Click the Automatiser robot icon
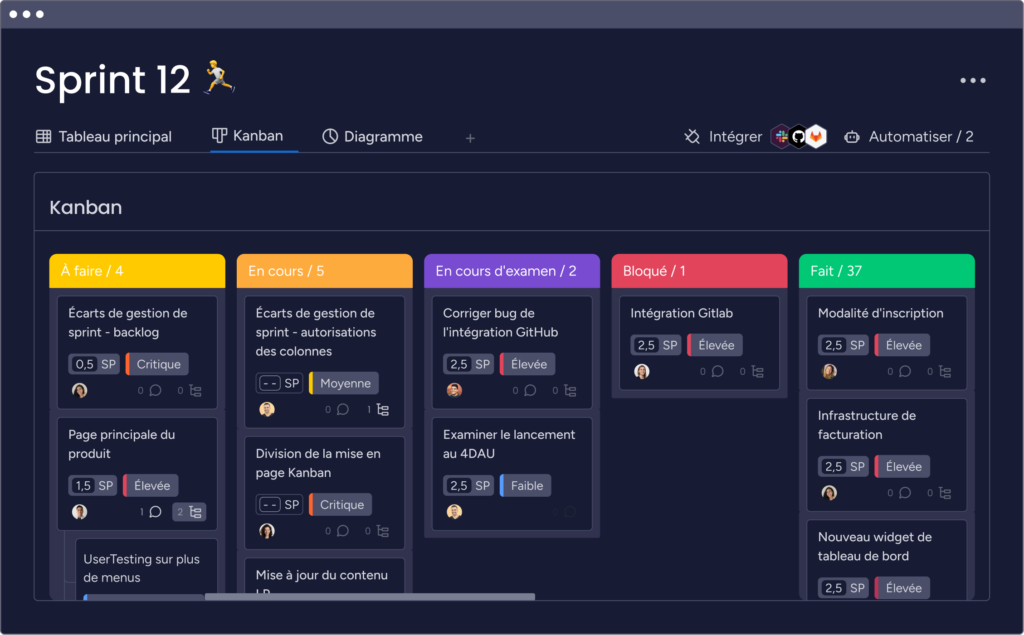 pyautogui.click(x=852, y=137)
